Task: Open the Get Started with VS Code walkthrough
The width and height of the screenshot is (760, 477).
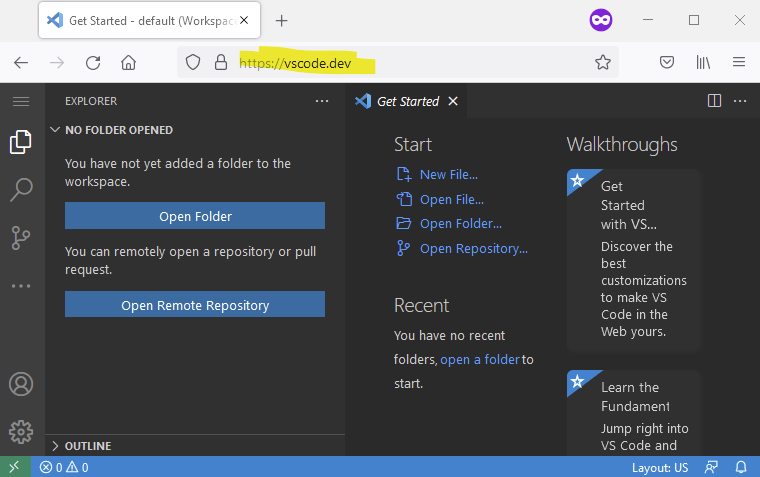Action: 634,260
